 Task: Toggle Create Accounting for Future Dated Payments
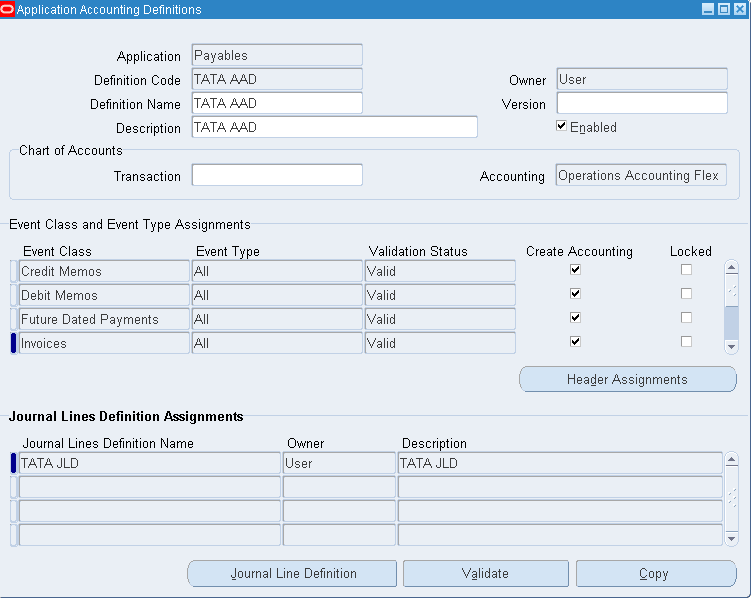(575, 318)
